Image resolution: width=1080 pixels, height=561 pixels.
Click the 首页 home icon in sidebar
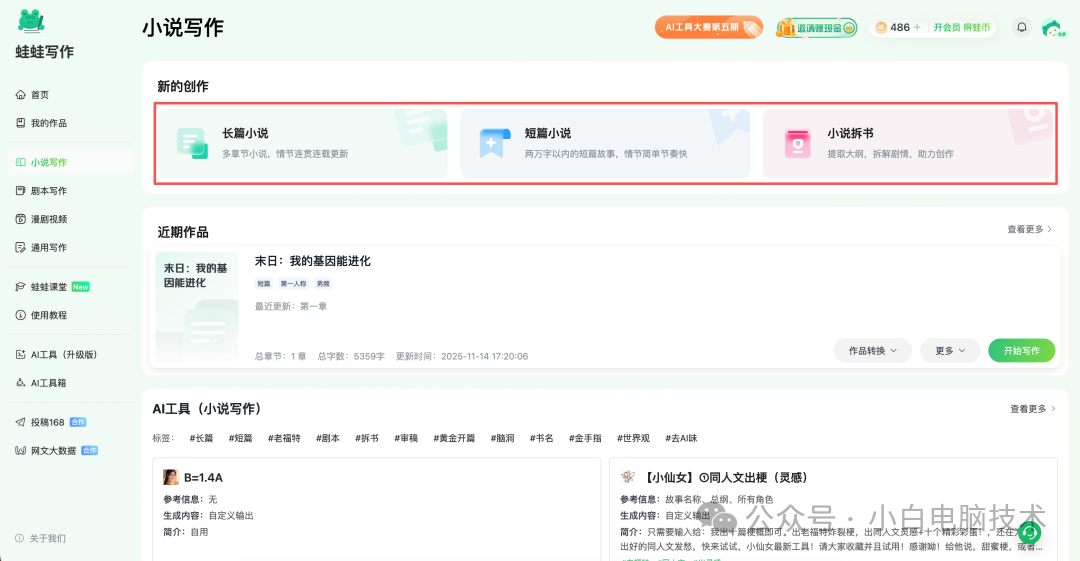pyautogui.click(x=21, y=94)
